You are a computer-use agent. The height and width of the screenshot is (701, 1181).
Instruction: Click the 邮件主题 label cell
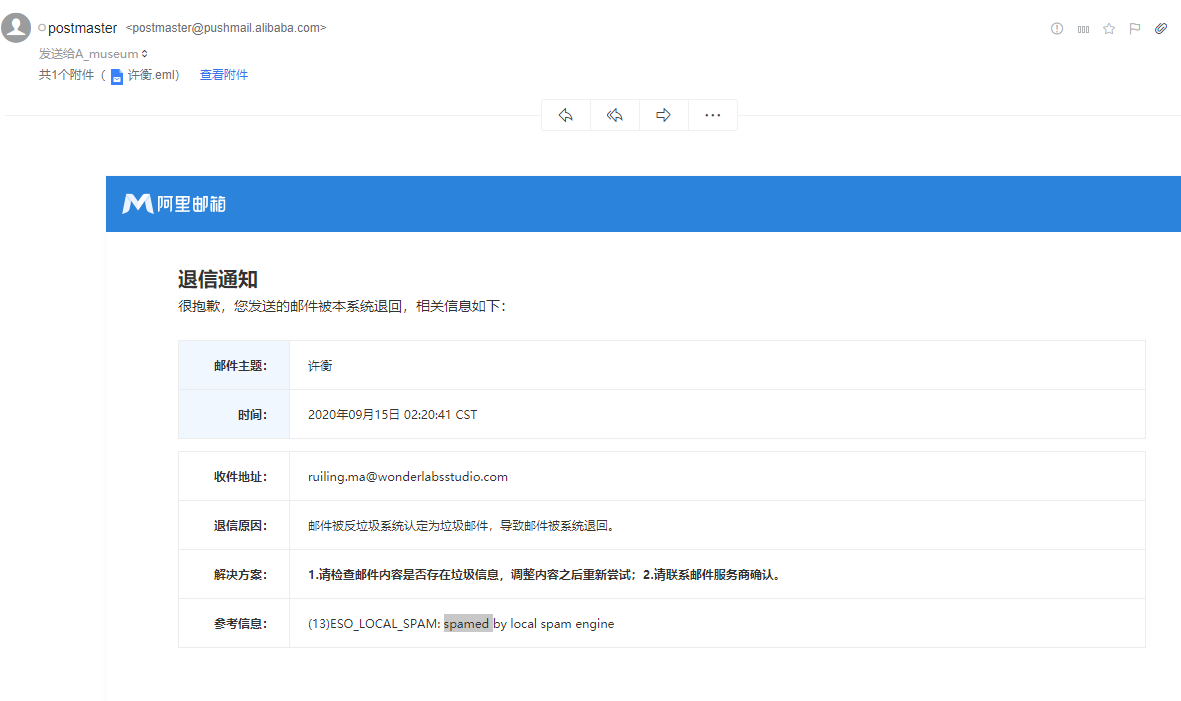pos(234,365)
